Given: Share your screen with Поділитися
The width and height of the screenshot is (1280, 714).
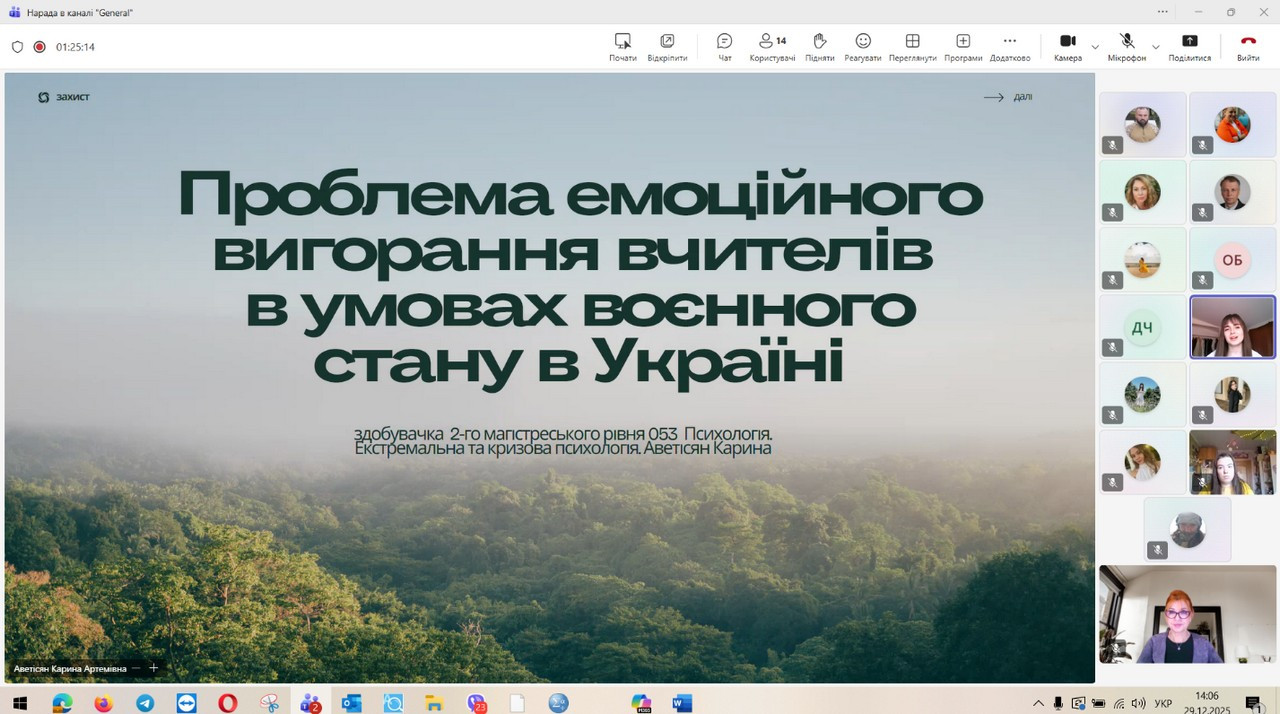Looking at the screenshot, I should click(x=1189, y=46).
